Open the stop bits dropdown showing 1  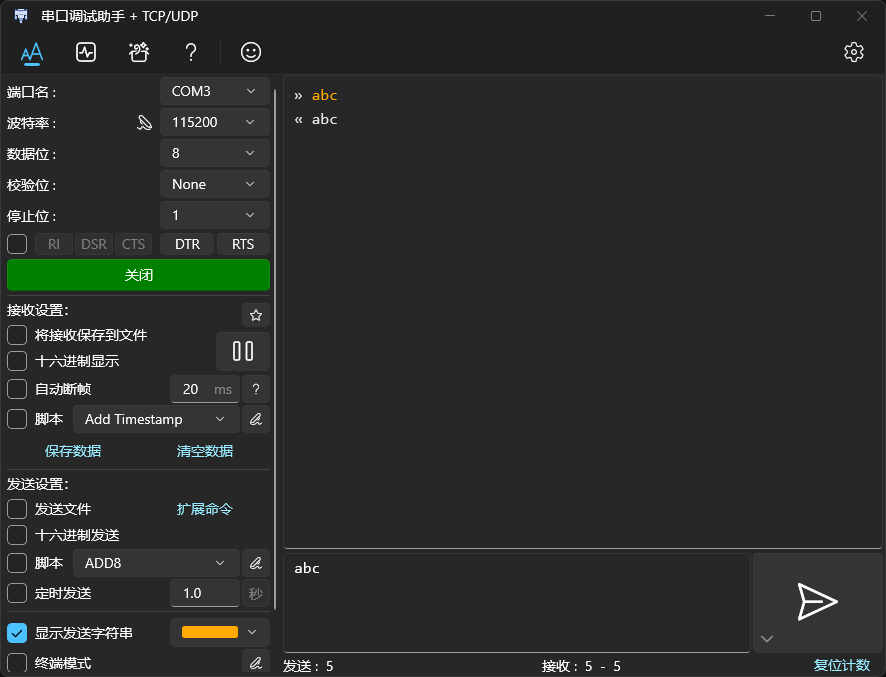(215, 215)
